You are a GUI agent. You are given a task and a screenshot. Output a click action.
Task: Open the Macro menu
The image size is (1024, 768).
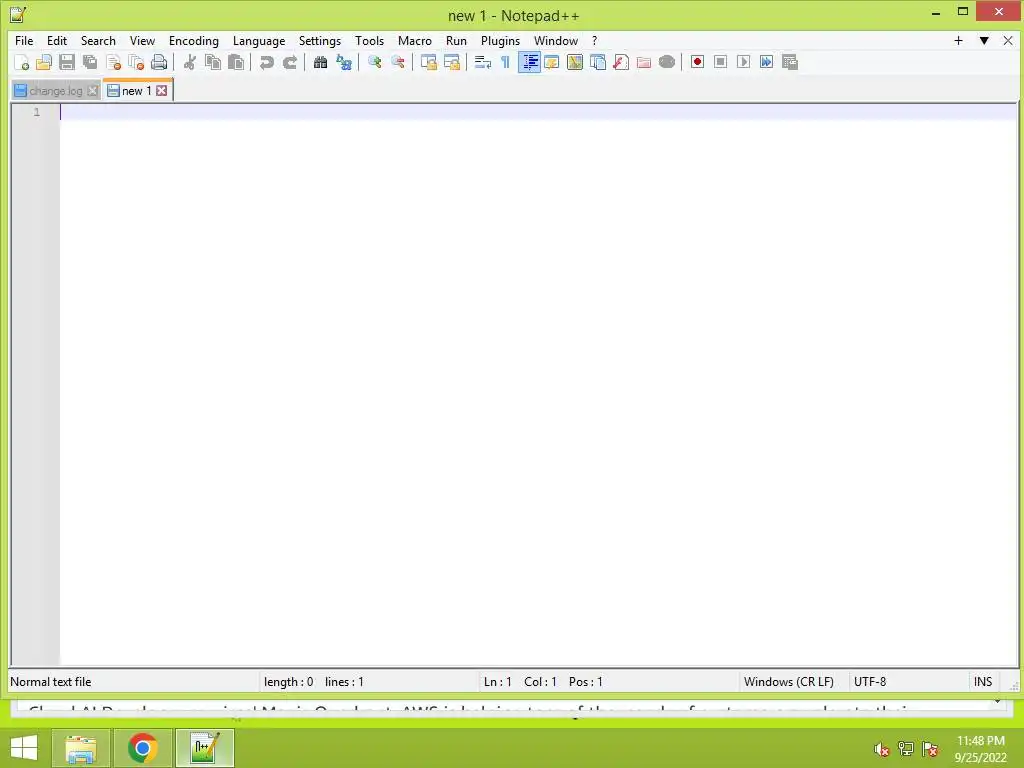(415, 40)
